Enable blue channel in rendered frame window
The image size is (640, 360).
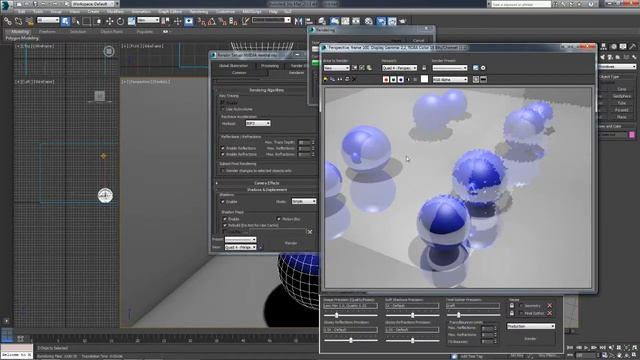click(400, 80)
